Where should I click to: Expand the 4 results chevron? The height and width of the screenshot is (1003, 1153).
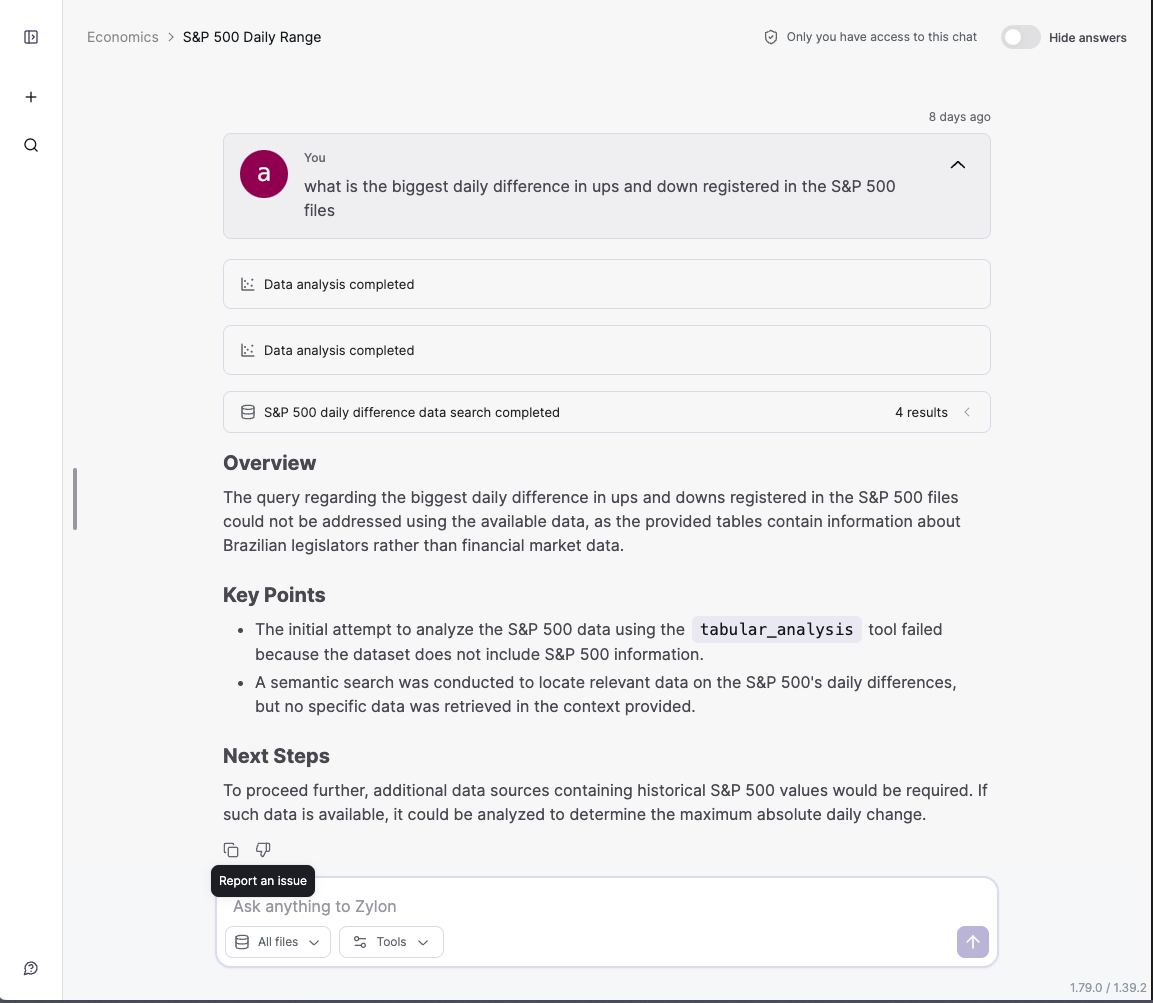[967, 413]
